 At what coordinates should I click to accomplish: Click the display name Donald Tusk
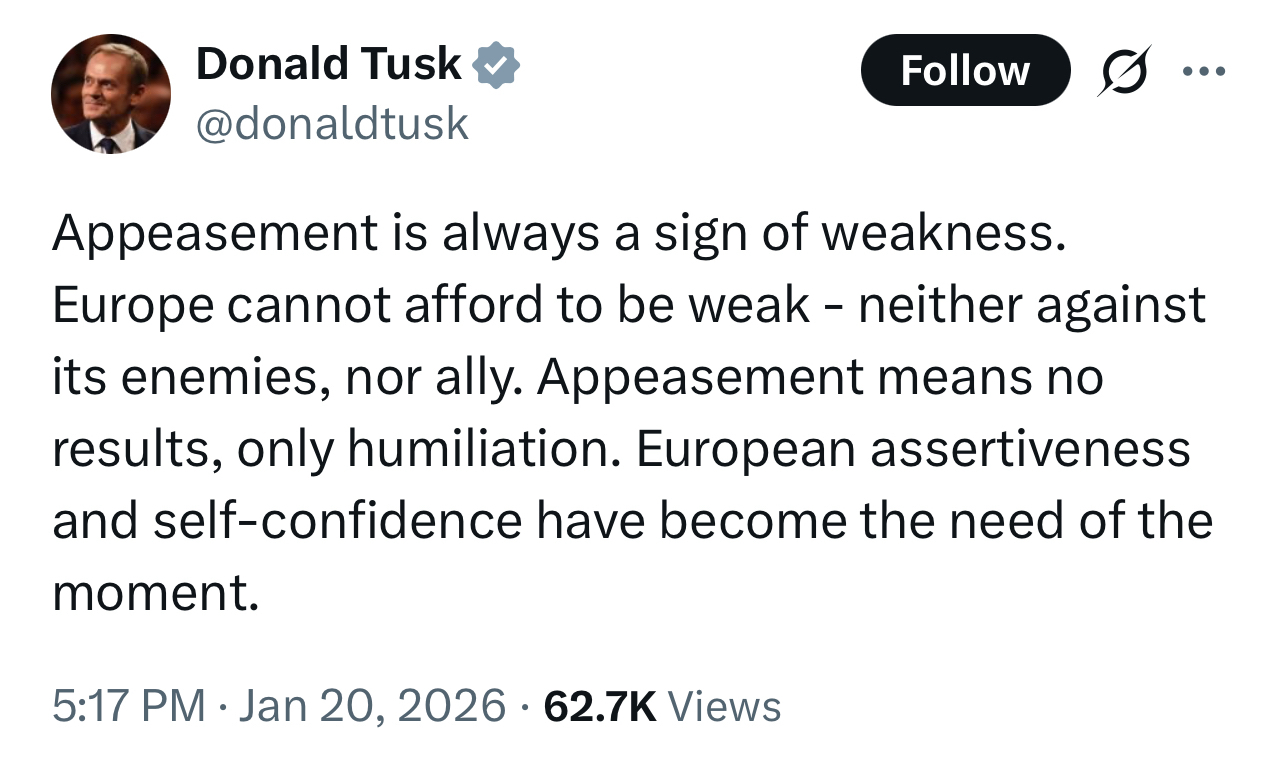pos(328,65)
